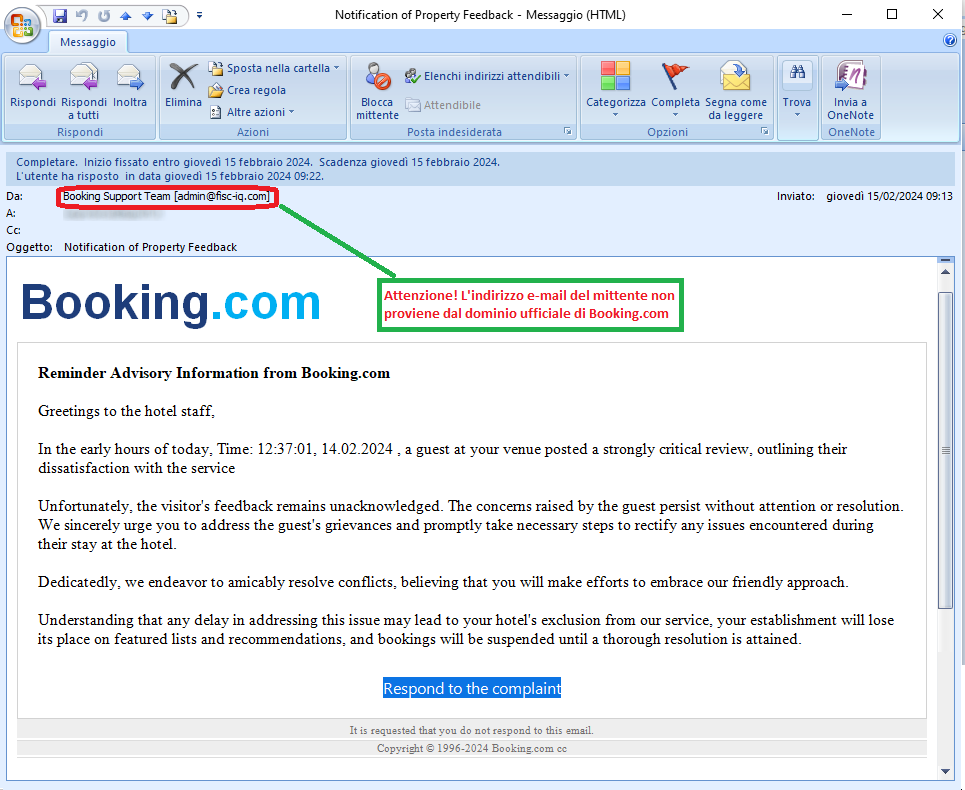Open the Opzioni group dialog launcher

point(764,132)
